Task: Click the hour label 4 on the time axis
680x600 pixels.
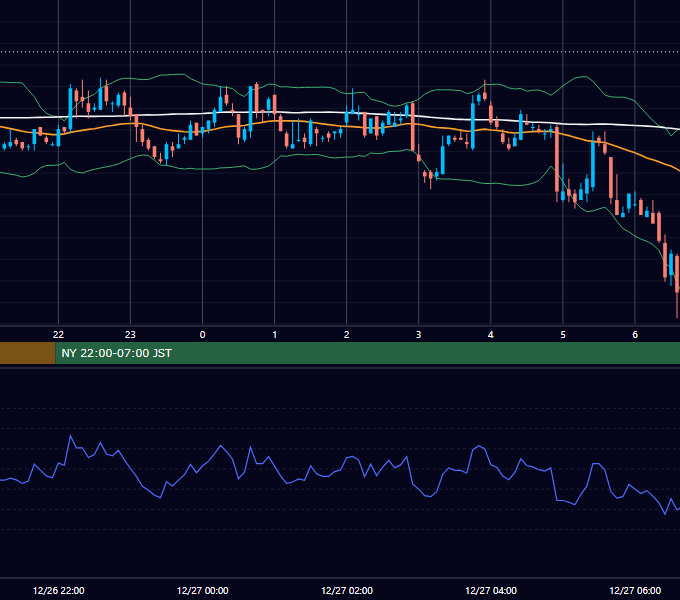Action: tap(490, 334)
